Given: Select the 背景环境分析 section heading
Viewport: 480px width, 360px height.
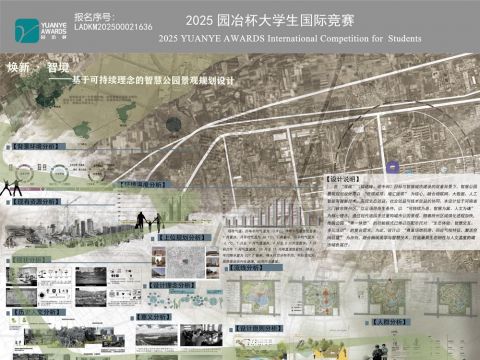Looking at the screenshot, I should [x=35, y=146].
